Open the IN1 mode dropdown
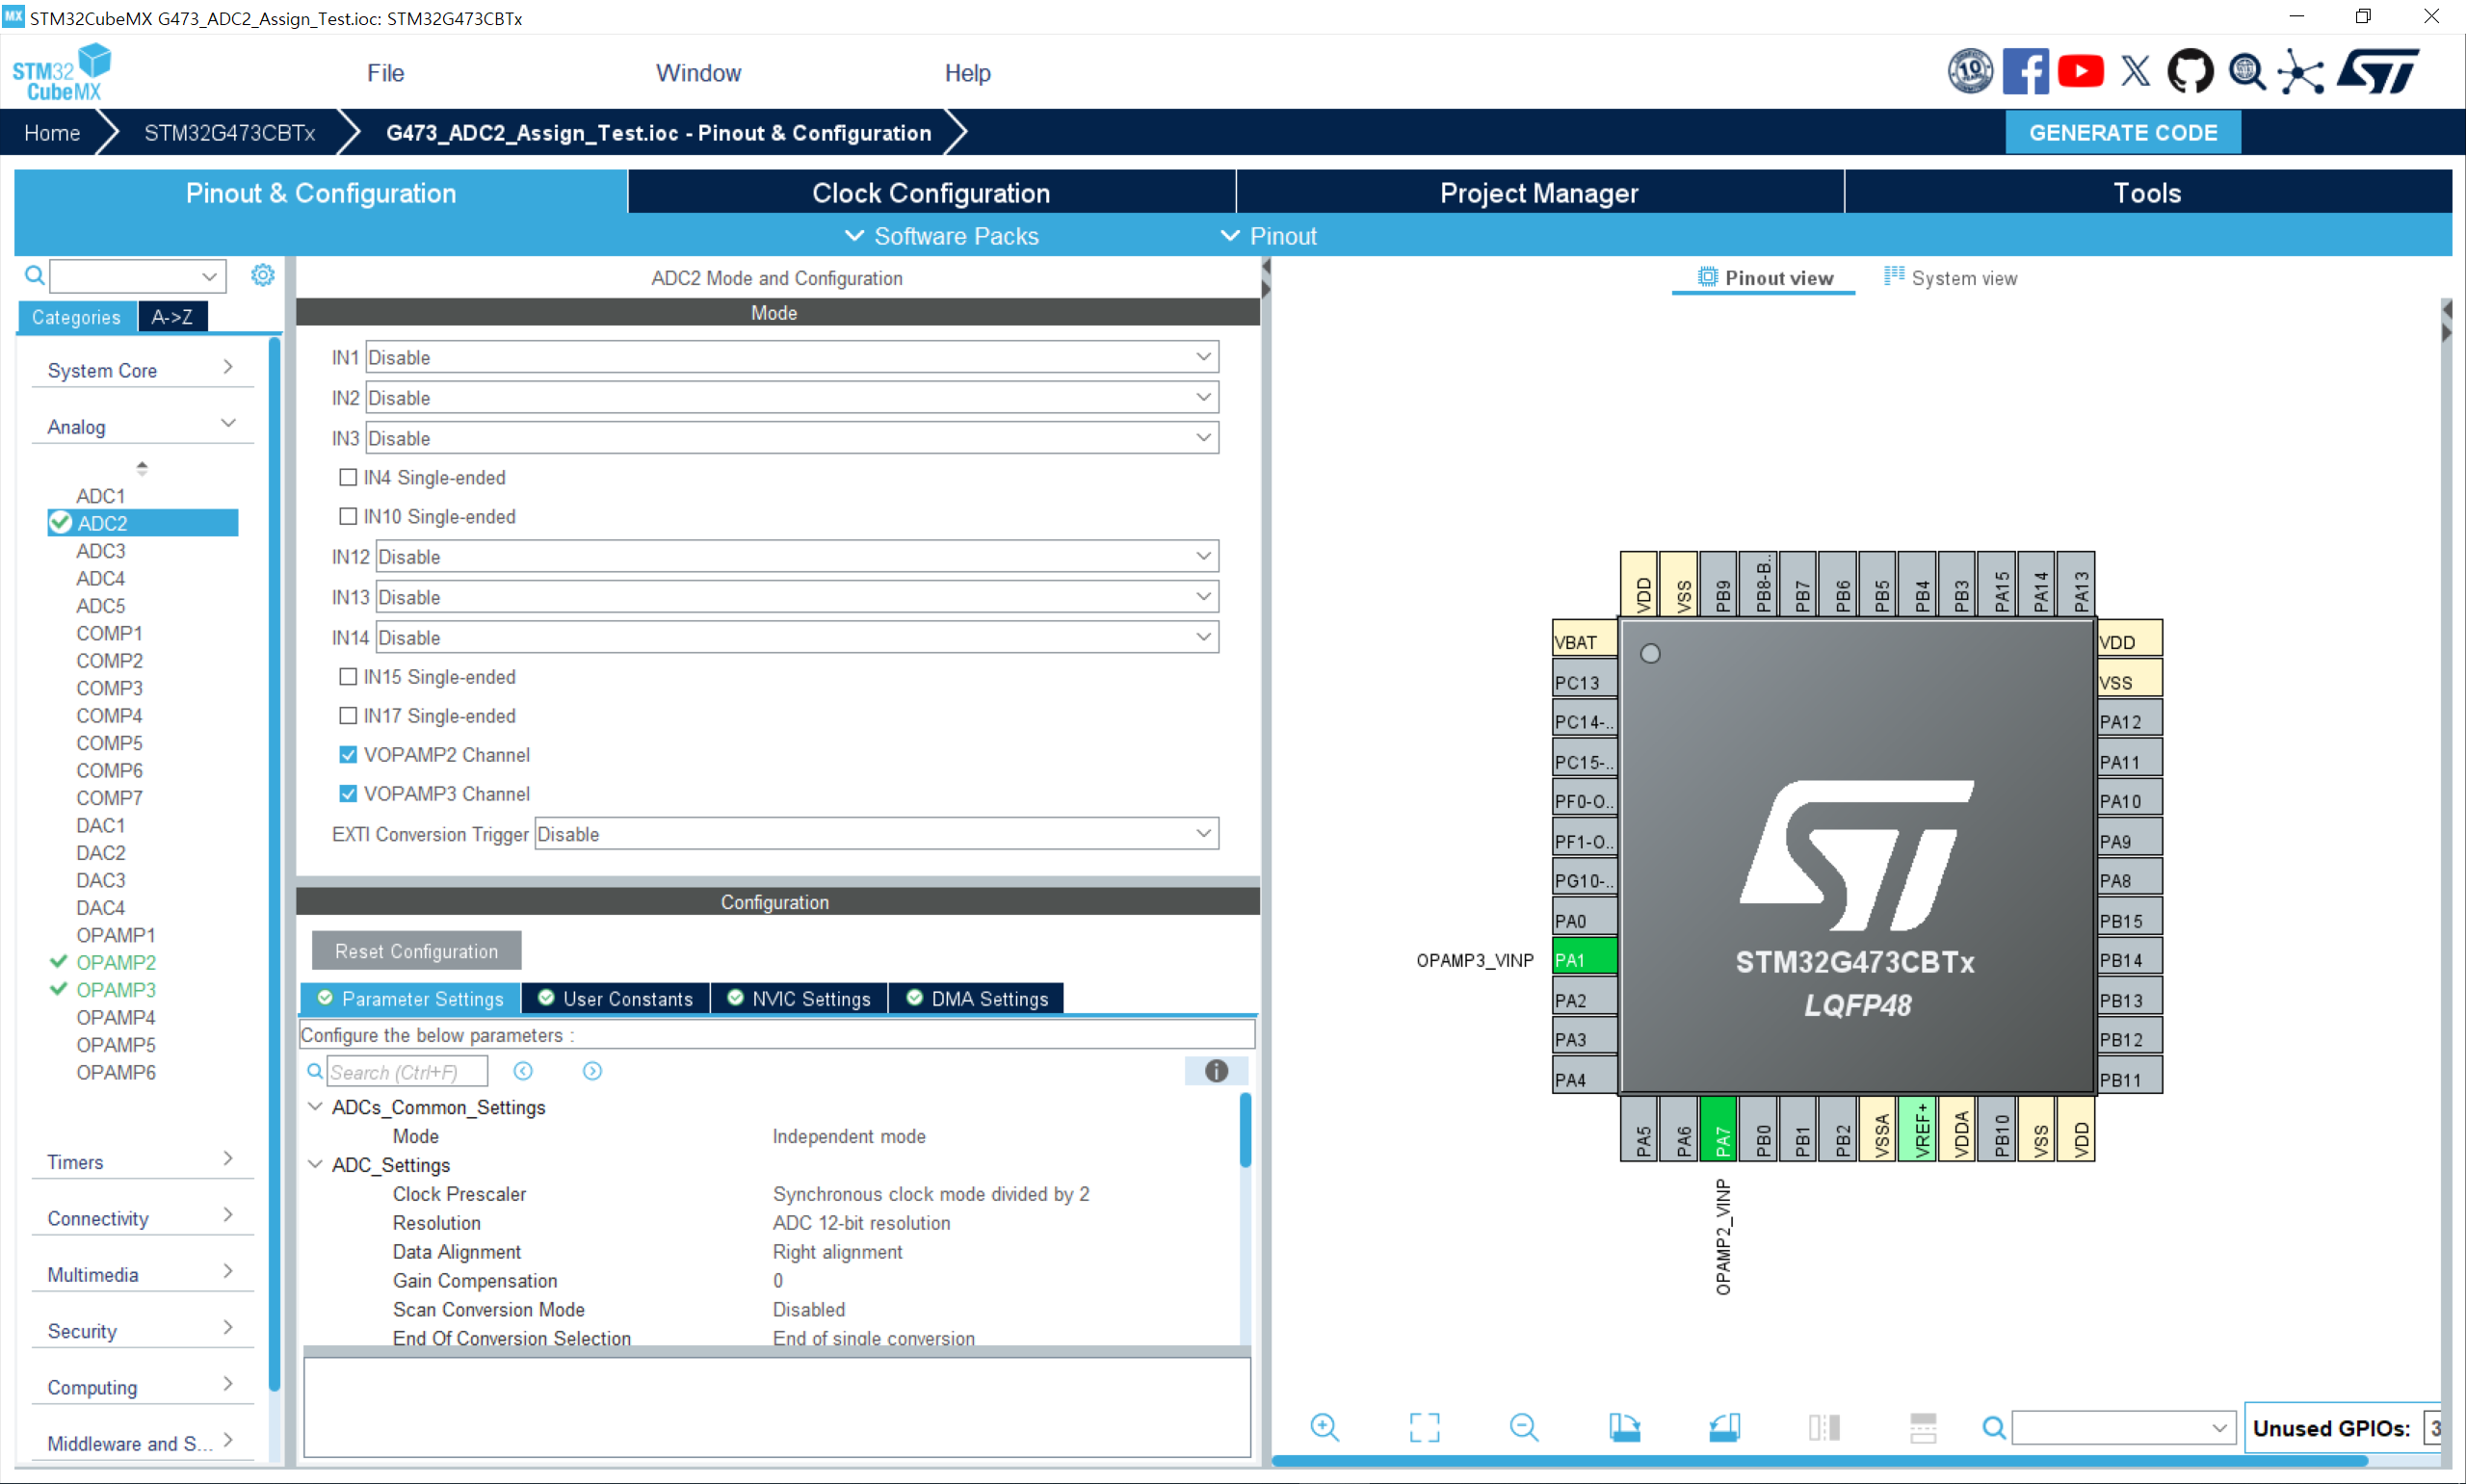Screen dimensions: 2466x1484 tap(1203, 356)
